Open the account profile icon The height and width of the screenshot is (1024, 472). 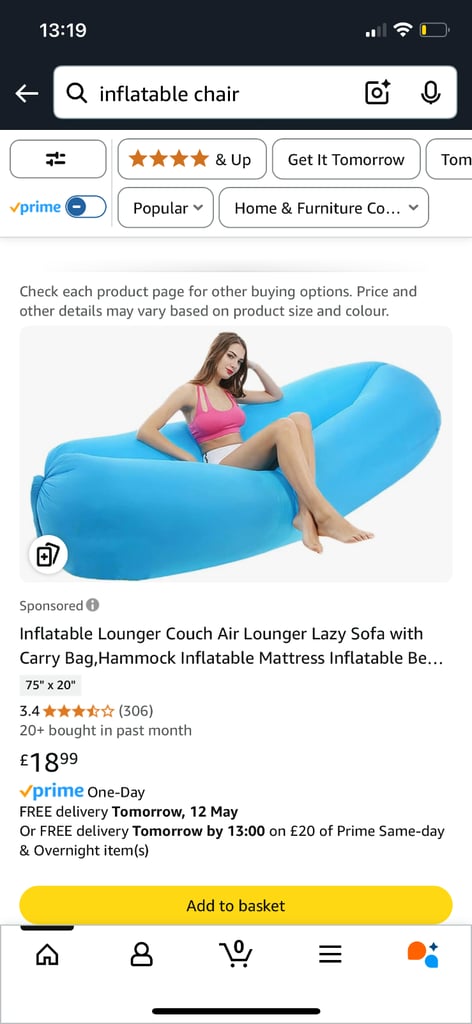pos(141,955)
